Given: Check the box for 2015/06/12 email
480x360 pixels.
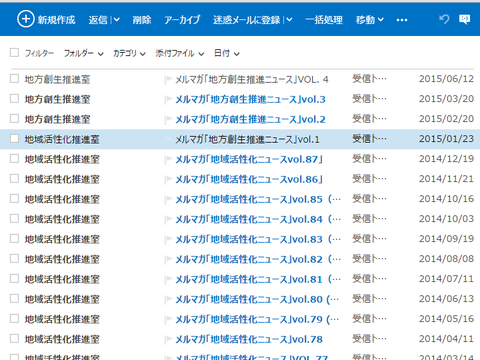Looking at the screenshot, I should 14,79.
